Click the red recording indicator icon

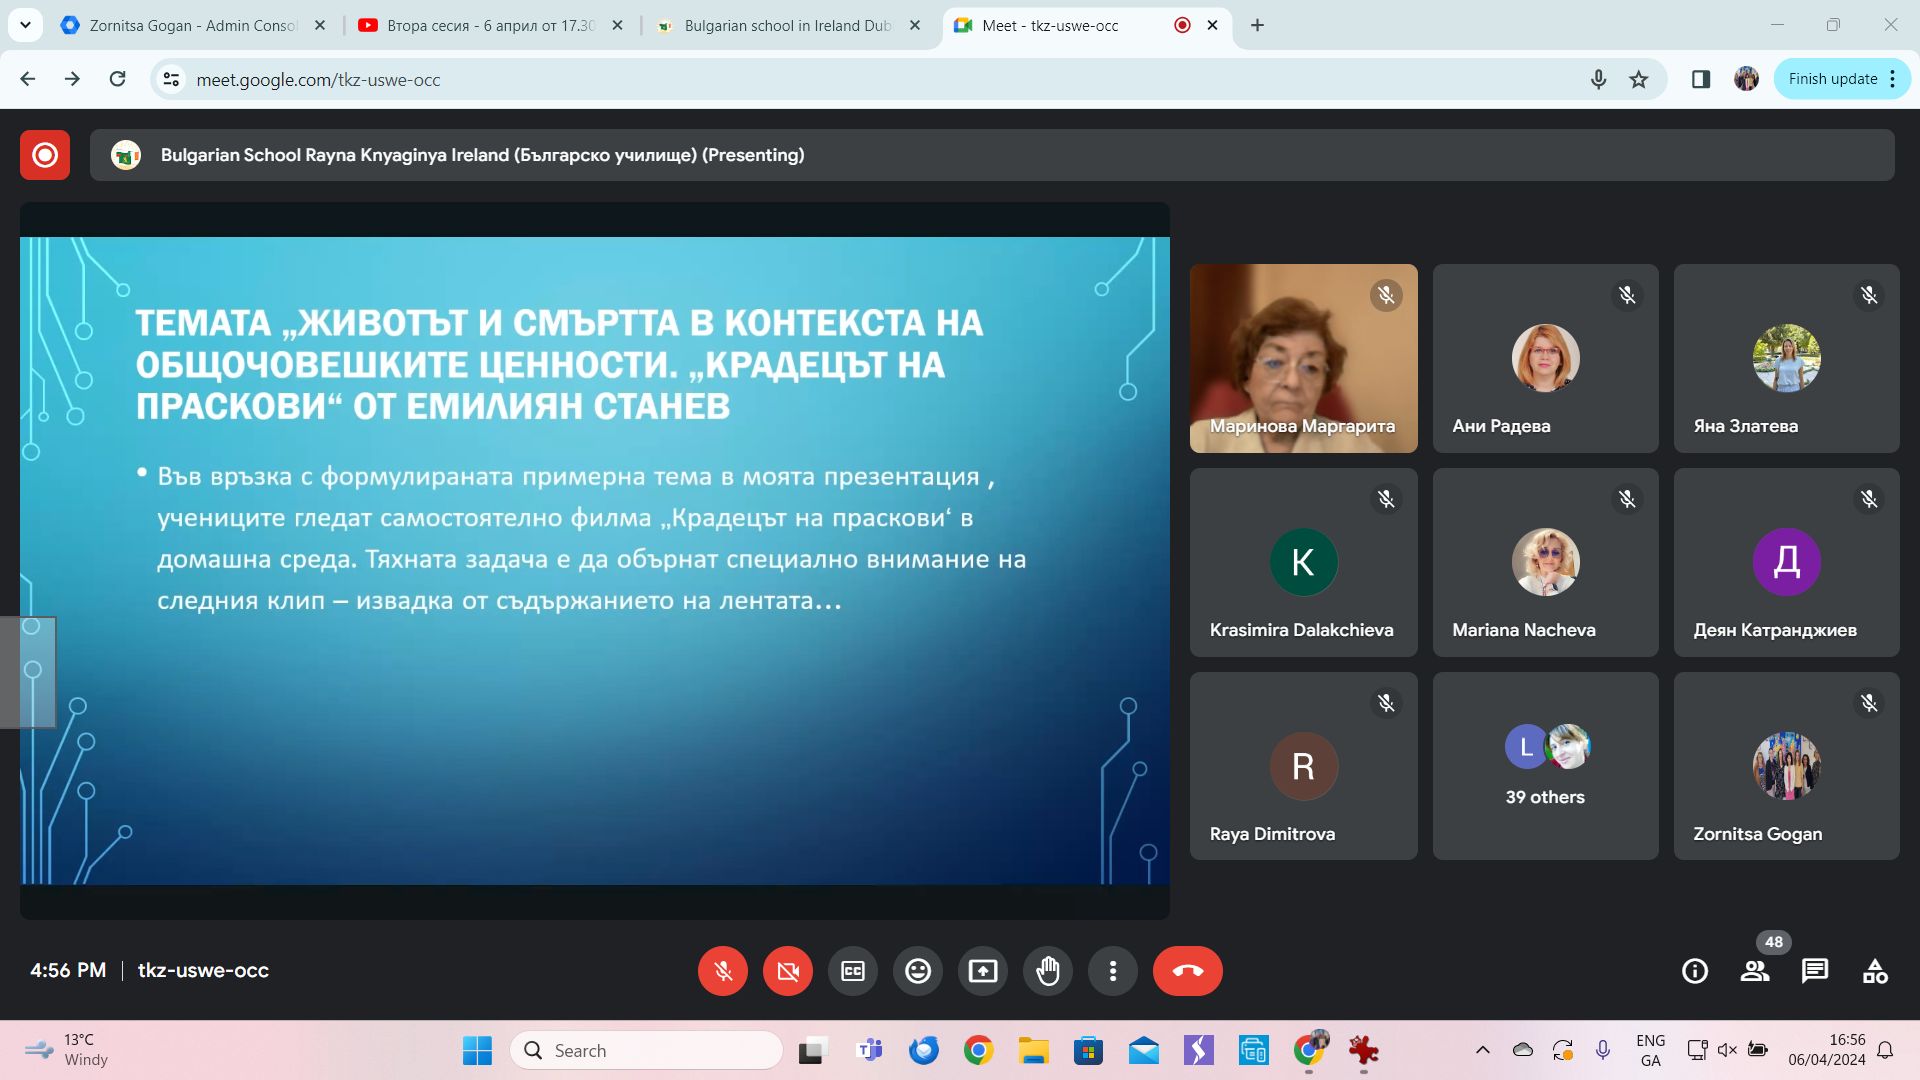(x=45, y=155)
